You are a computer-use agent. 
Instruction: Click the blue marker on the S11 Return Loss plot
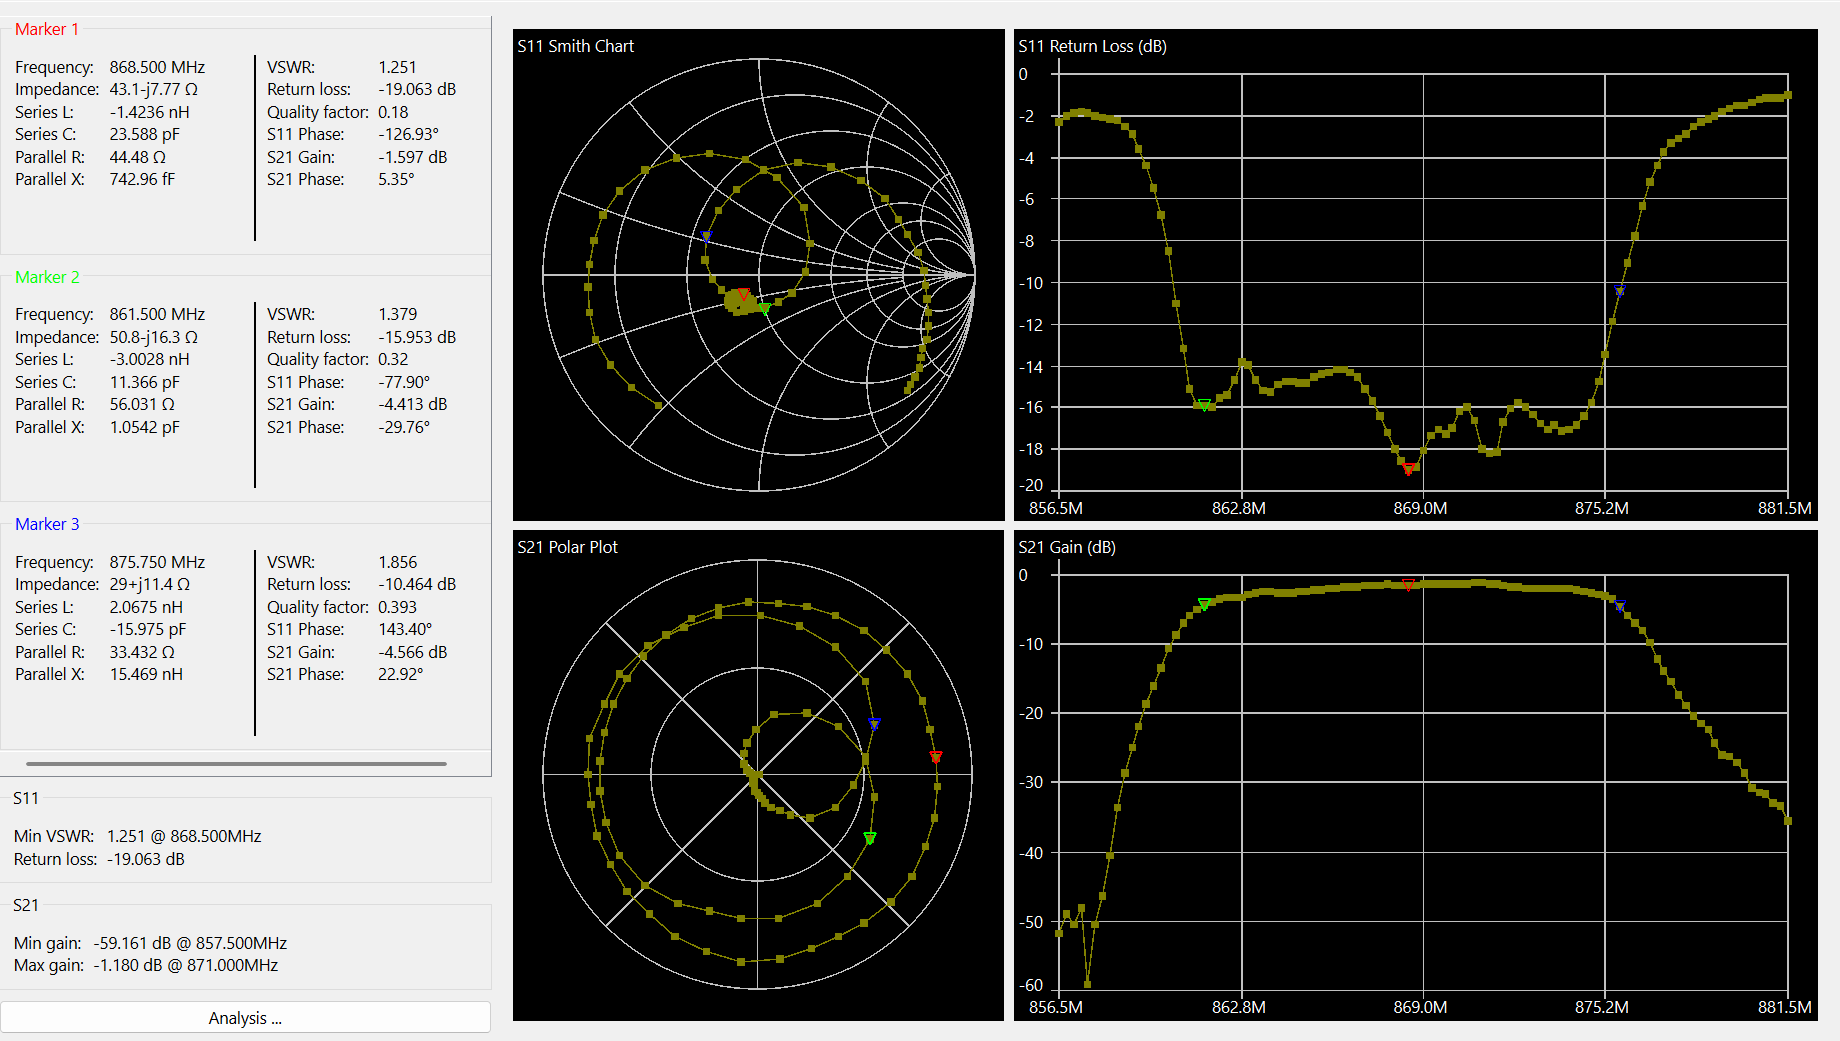[x=1620, y=291]
